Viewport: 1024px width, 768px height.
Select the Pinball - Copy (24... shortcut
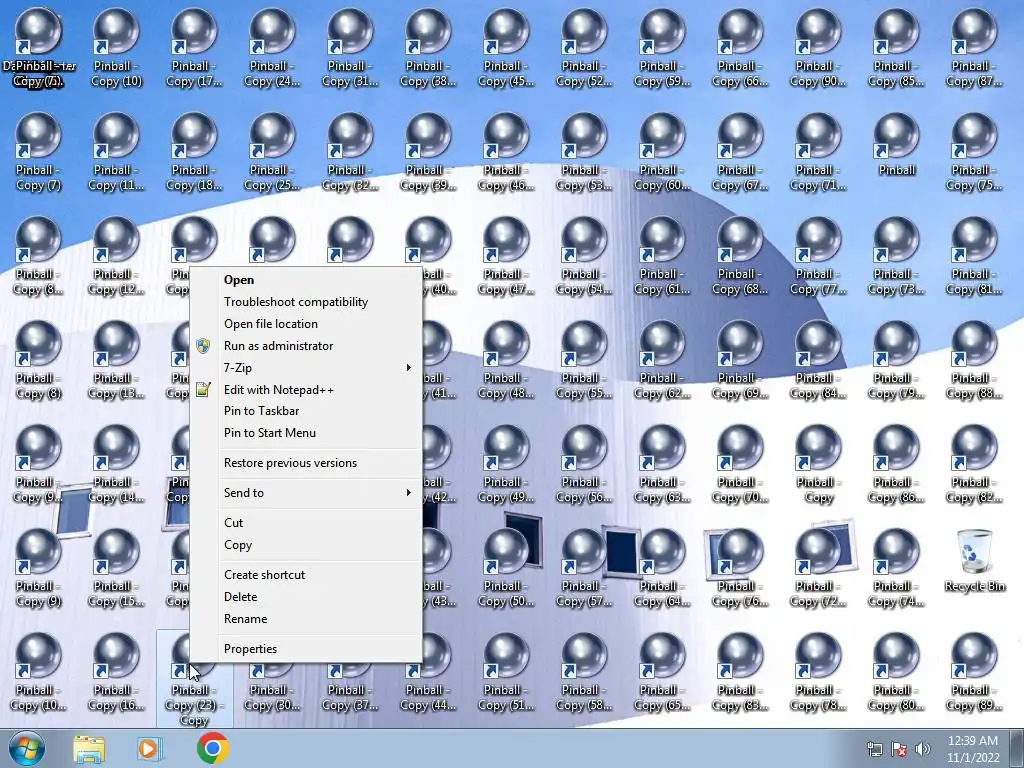pos(272,48)
